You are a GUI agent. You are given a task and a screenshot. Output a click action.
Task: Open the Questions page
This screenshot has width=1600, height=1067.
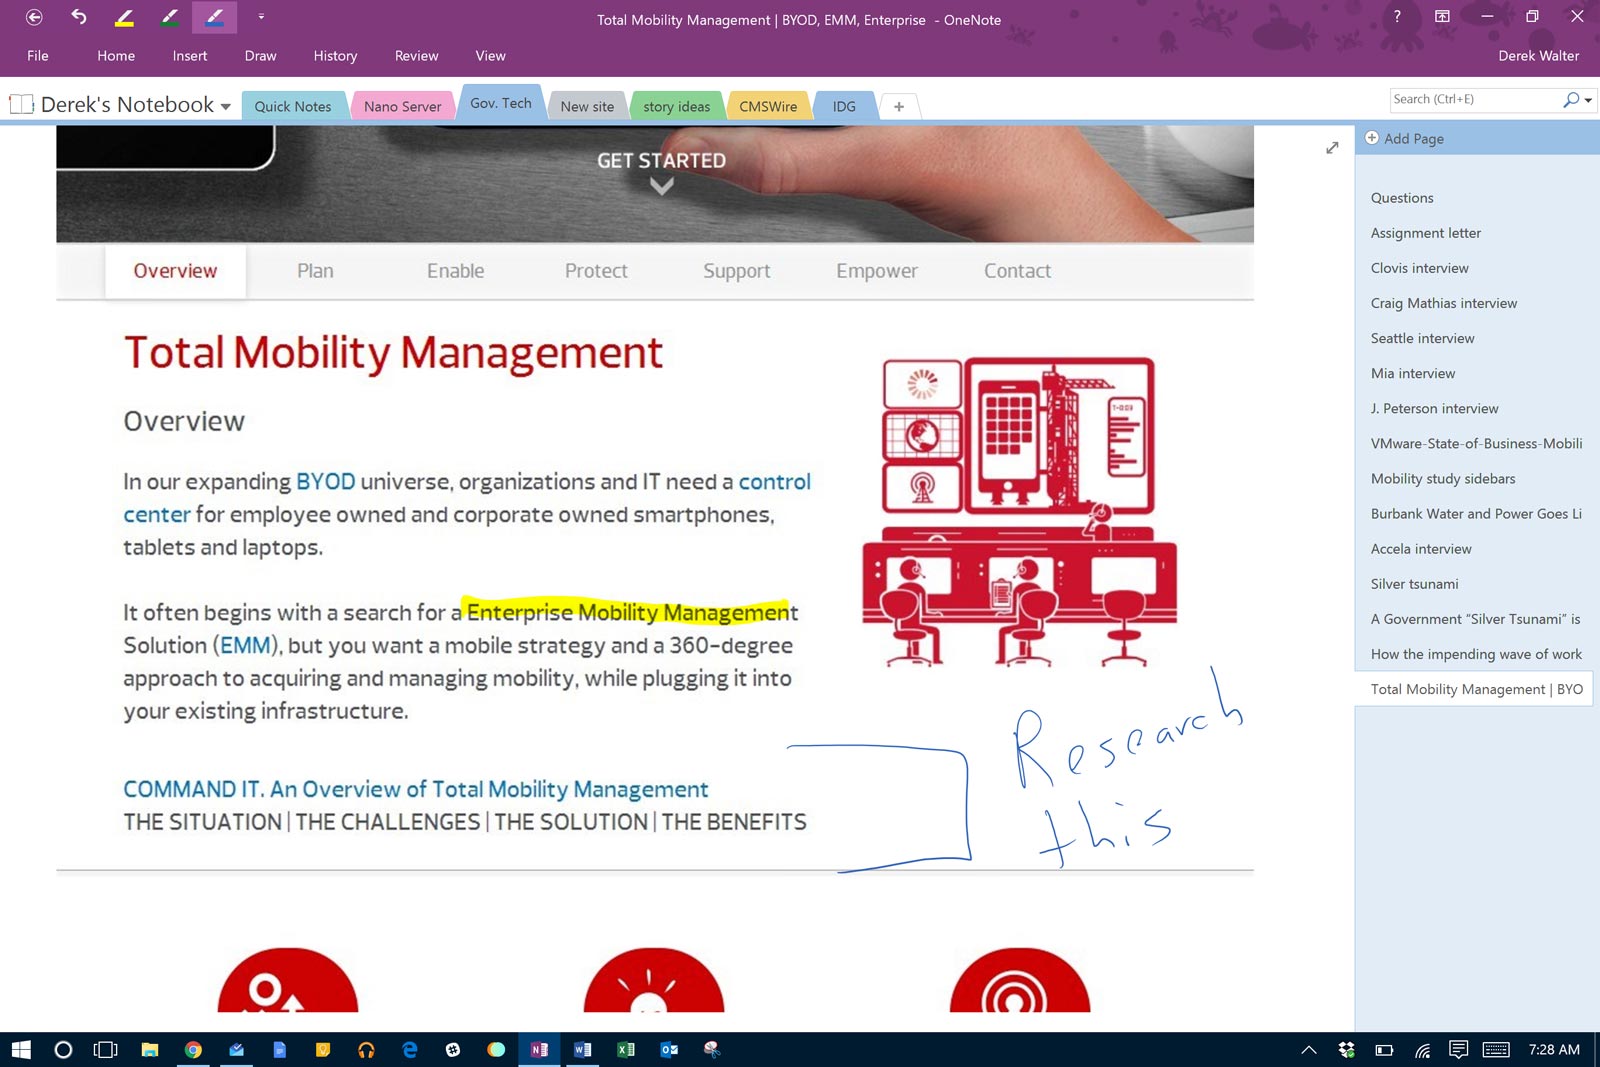click(1474, 198)
